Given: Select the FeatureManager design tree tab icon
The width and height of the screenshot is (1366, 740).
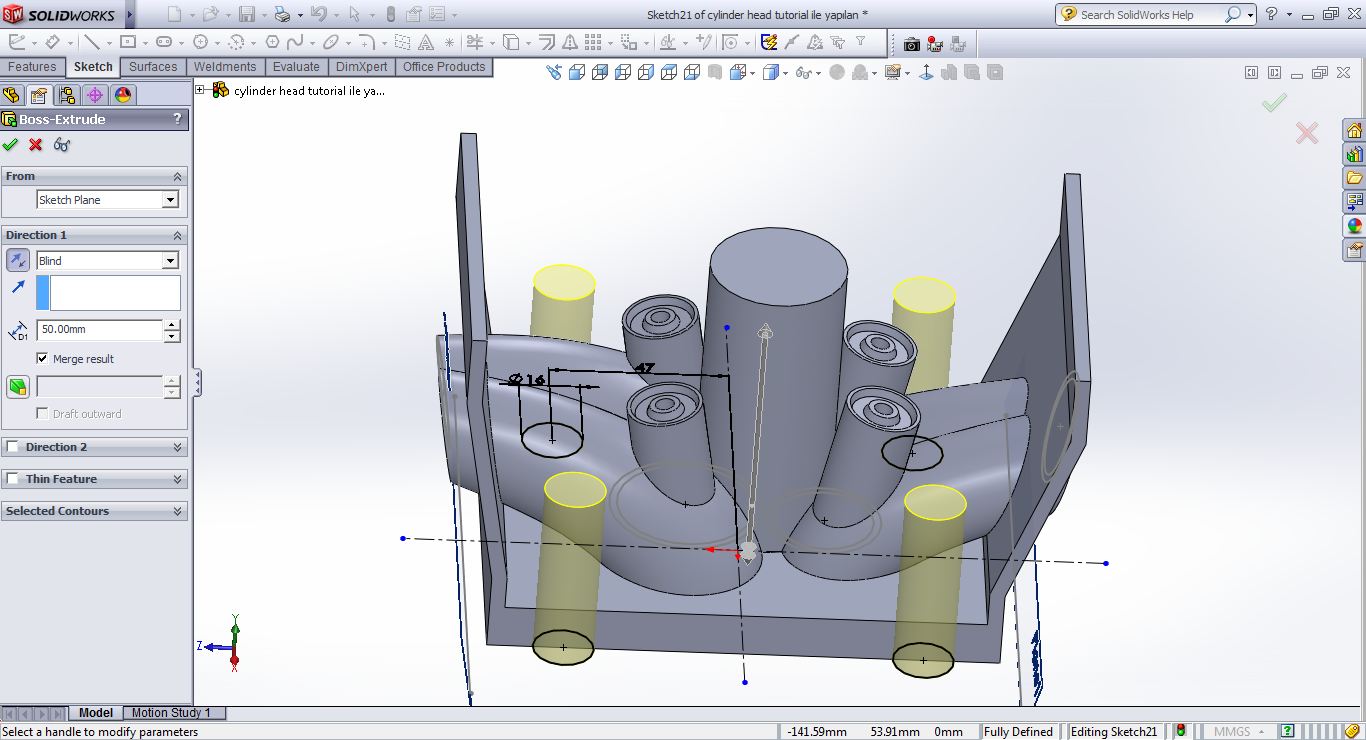Looking at the screenshot, I should 12,93.
